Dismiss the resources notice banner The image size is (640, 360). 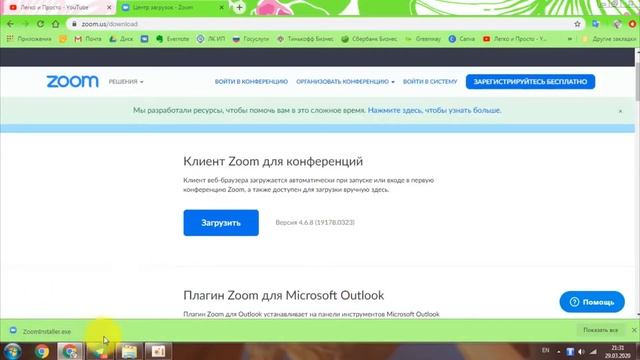[x=620, y=111]
